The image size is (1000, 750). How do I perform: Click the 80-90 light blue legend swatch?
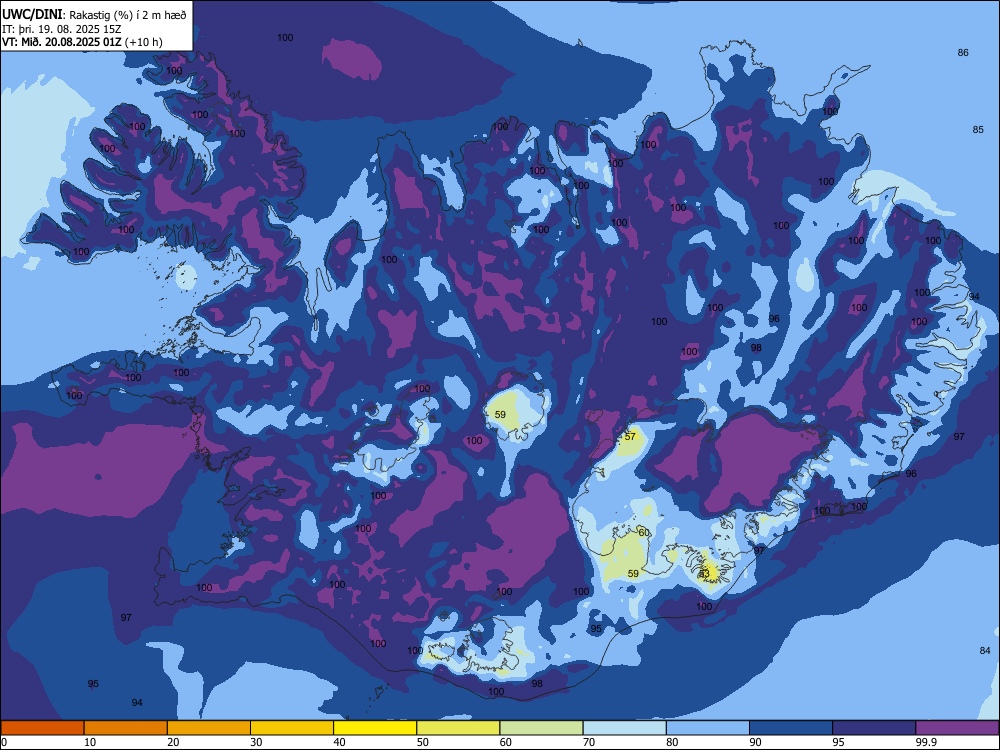tap(708, 728)
